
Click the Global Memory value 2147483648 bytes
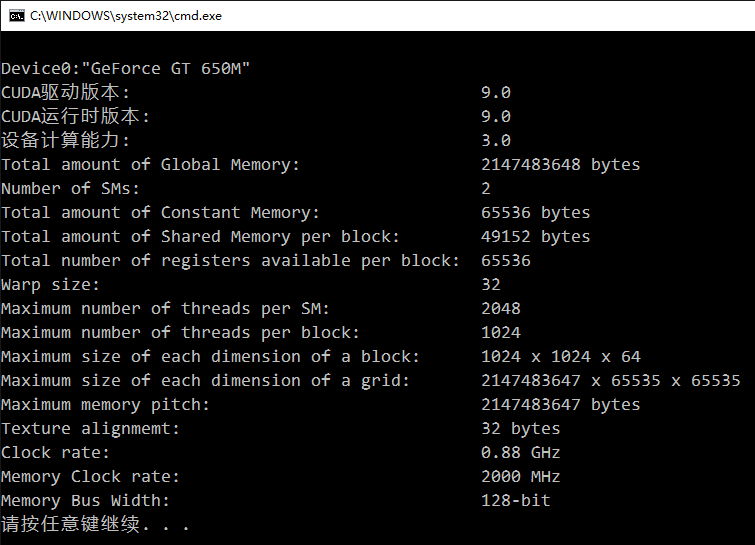click(560, 164)
